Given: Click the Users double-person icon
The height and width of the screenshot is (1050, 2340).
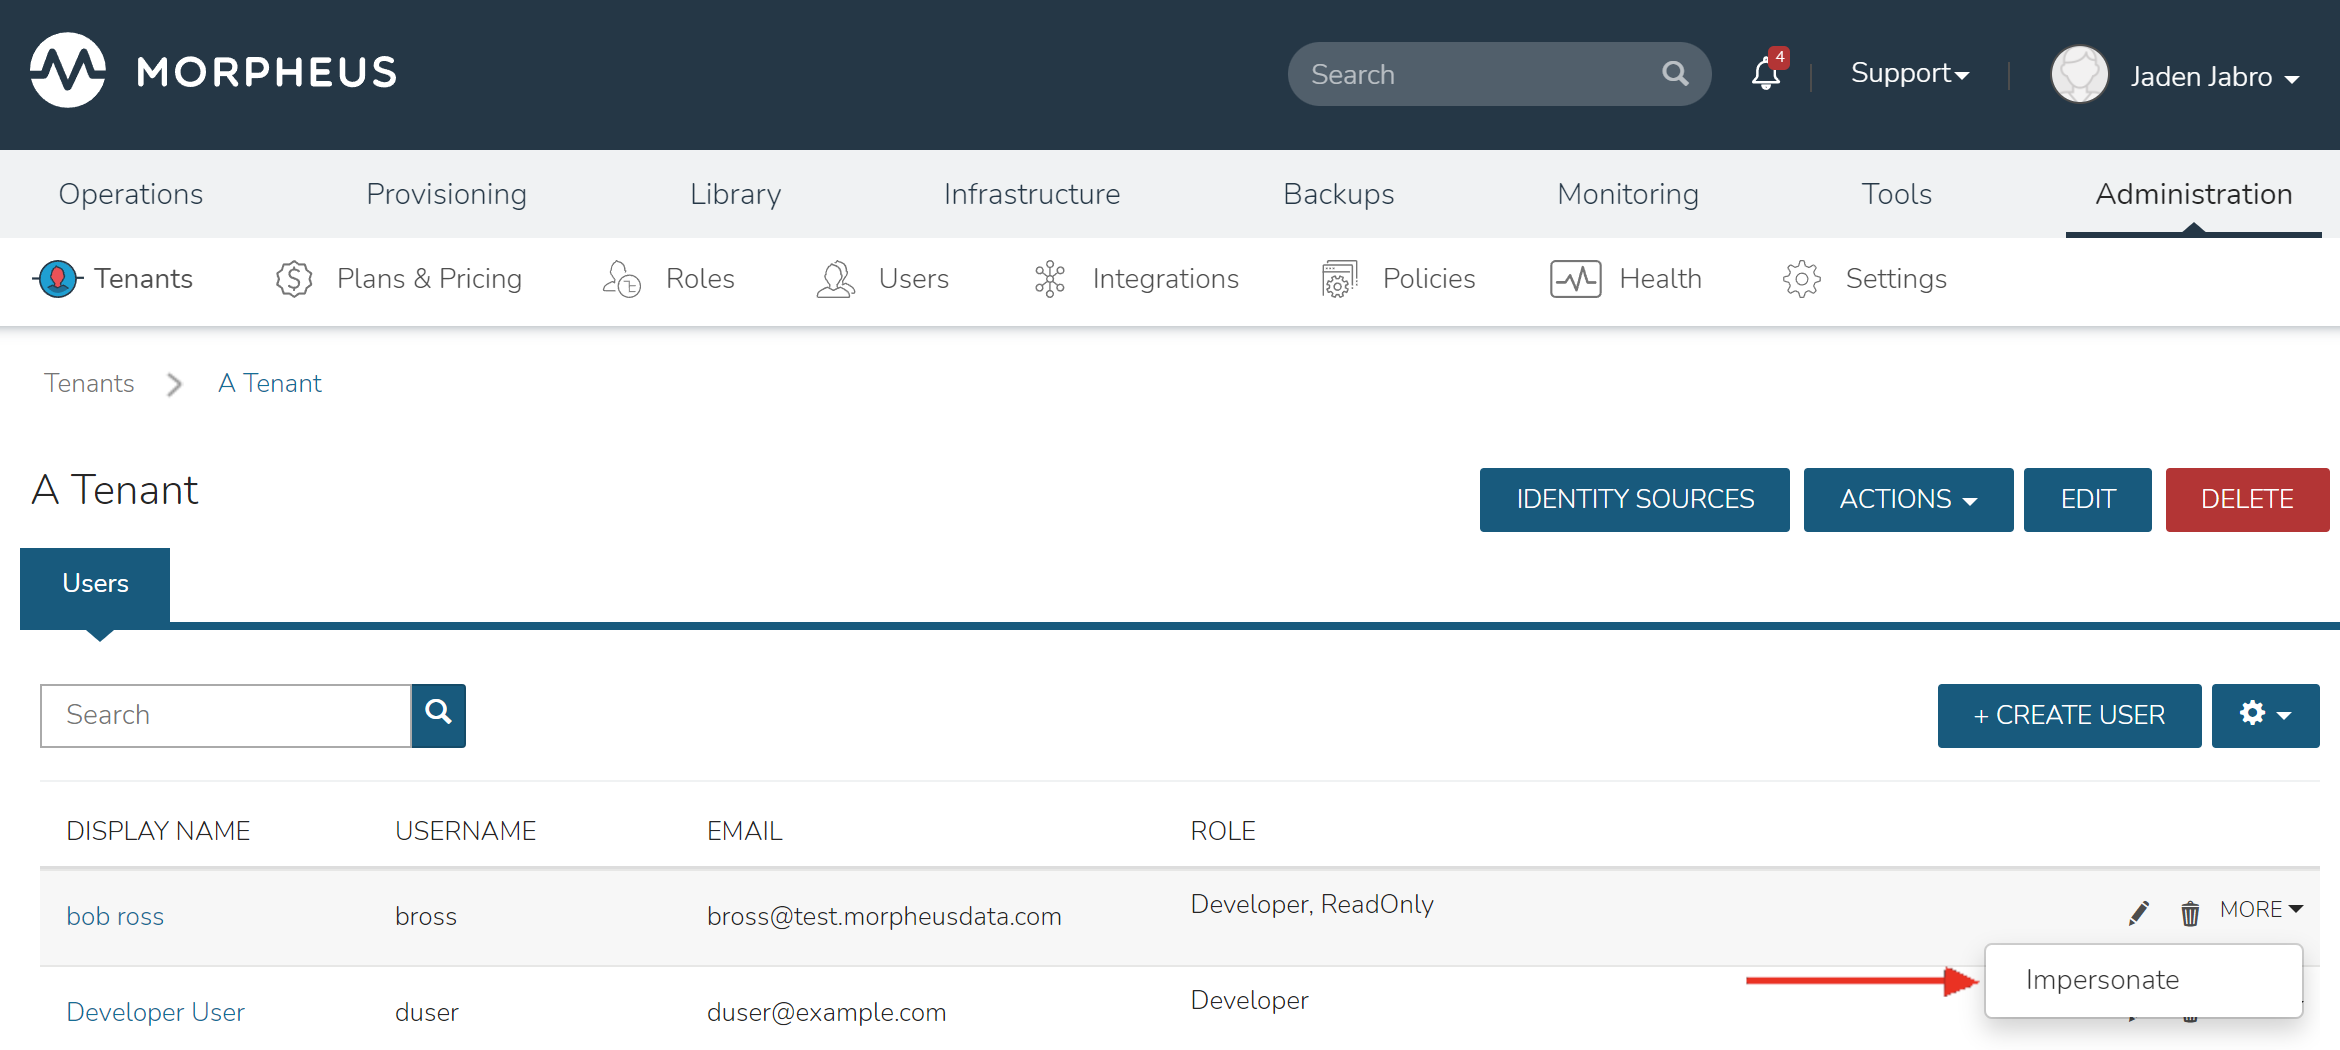Looking at the screenshot, I should pyautogui.click(x=835, y=279).
